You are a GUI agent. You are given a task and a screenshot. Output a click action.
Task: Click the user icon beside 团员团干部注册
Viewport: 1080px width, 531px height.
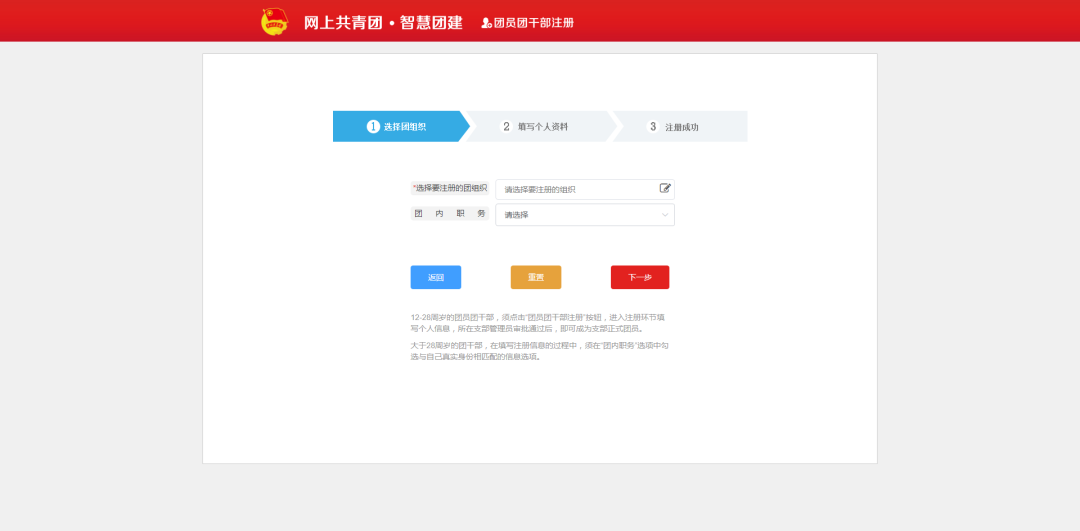point(486,23)
